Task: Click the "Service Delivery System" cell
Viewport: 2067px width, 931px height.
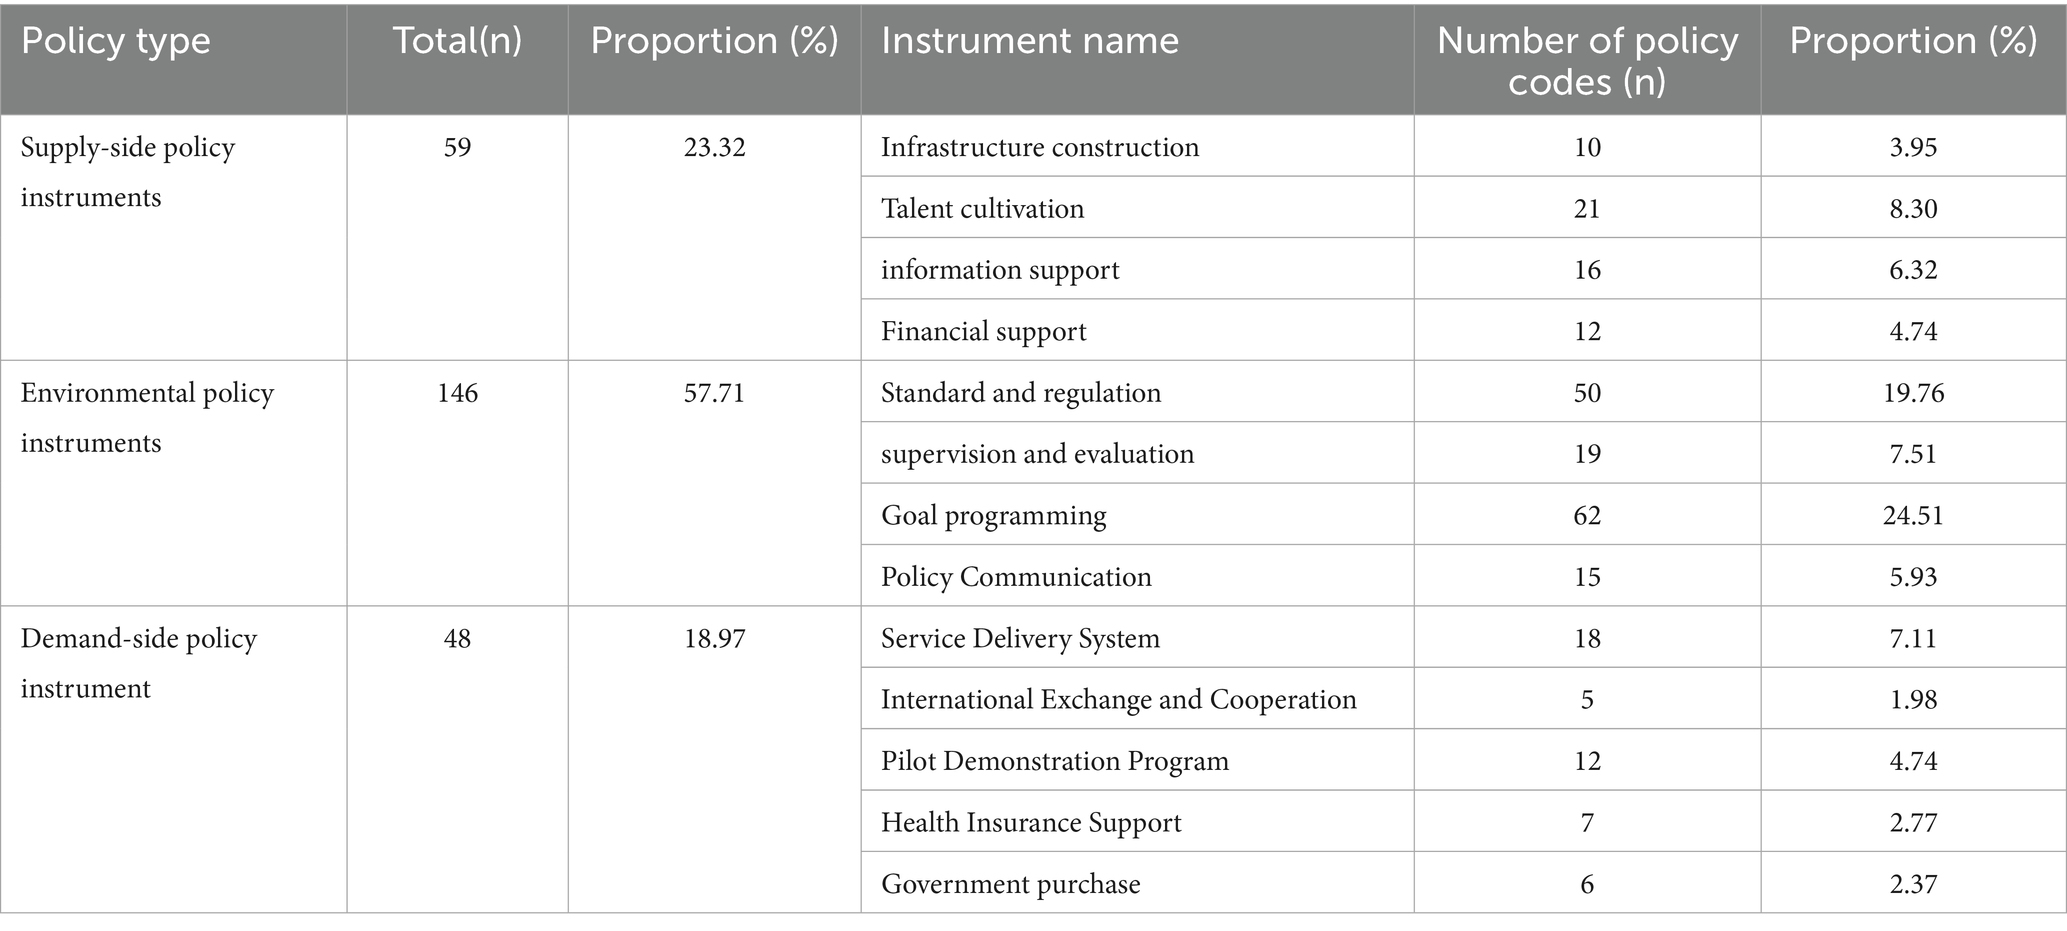Action: [1020, 639]
